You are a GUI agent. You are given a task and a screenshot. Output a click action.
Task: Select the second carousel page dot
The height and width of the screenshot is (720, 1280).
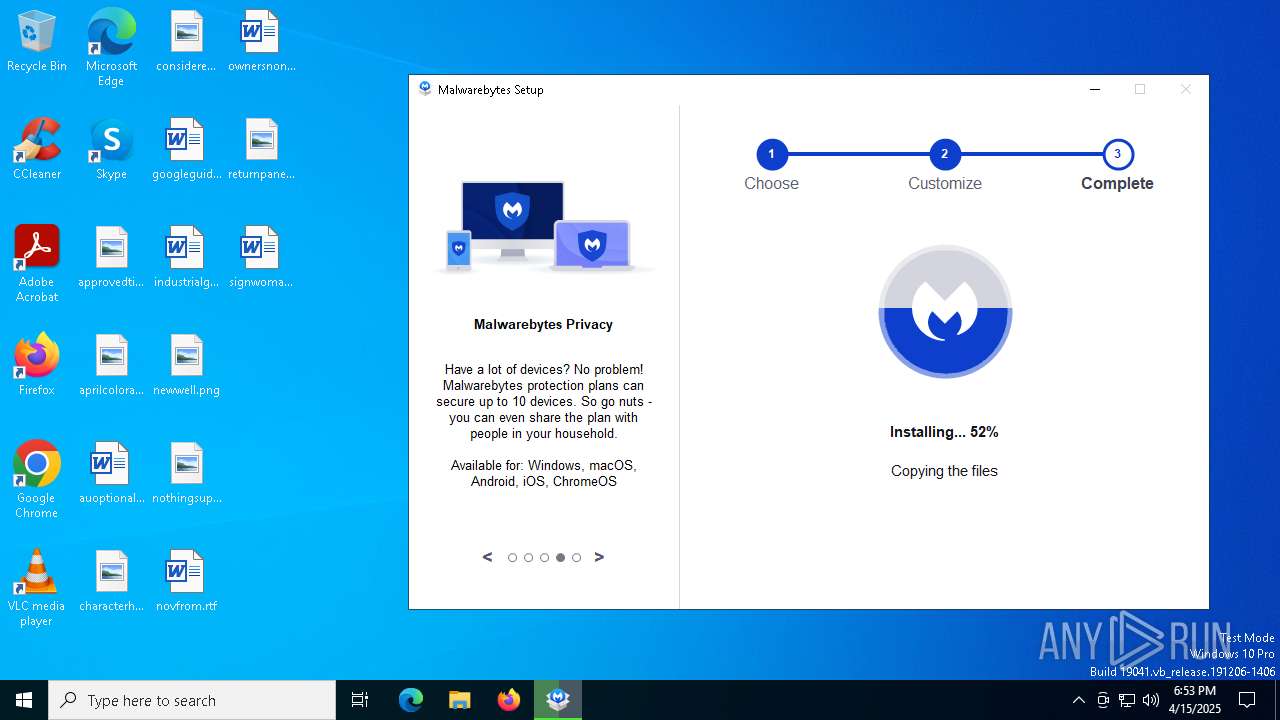click(528, 558)
